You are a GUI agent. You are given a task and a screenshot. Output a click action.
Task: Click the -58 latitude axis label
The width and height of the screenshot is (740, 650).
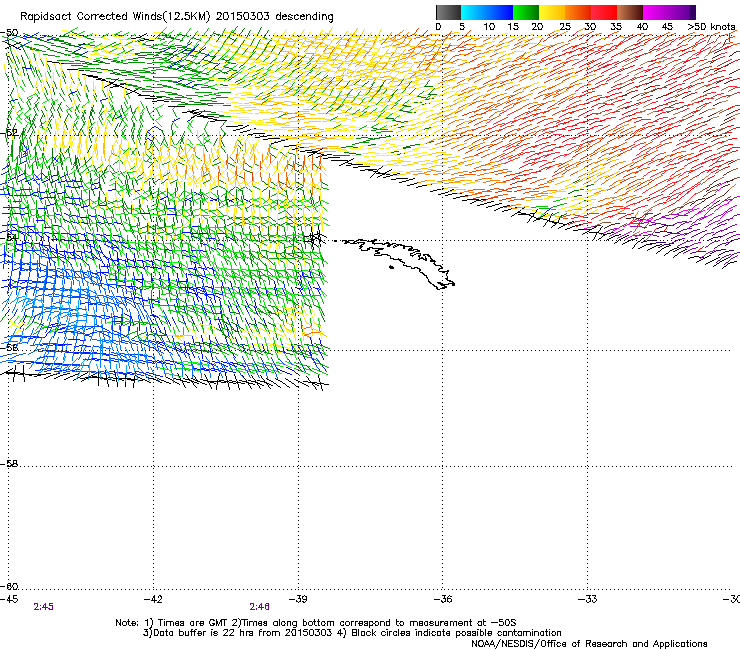pyautogui.click(x=9, y=464)
